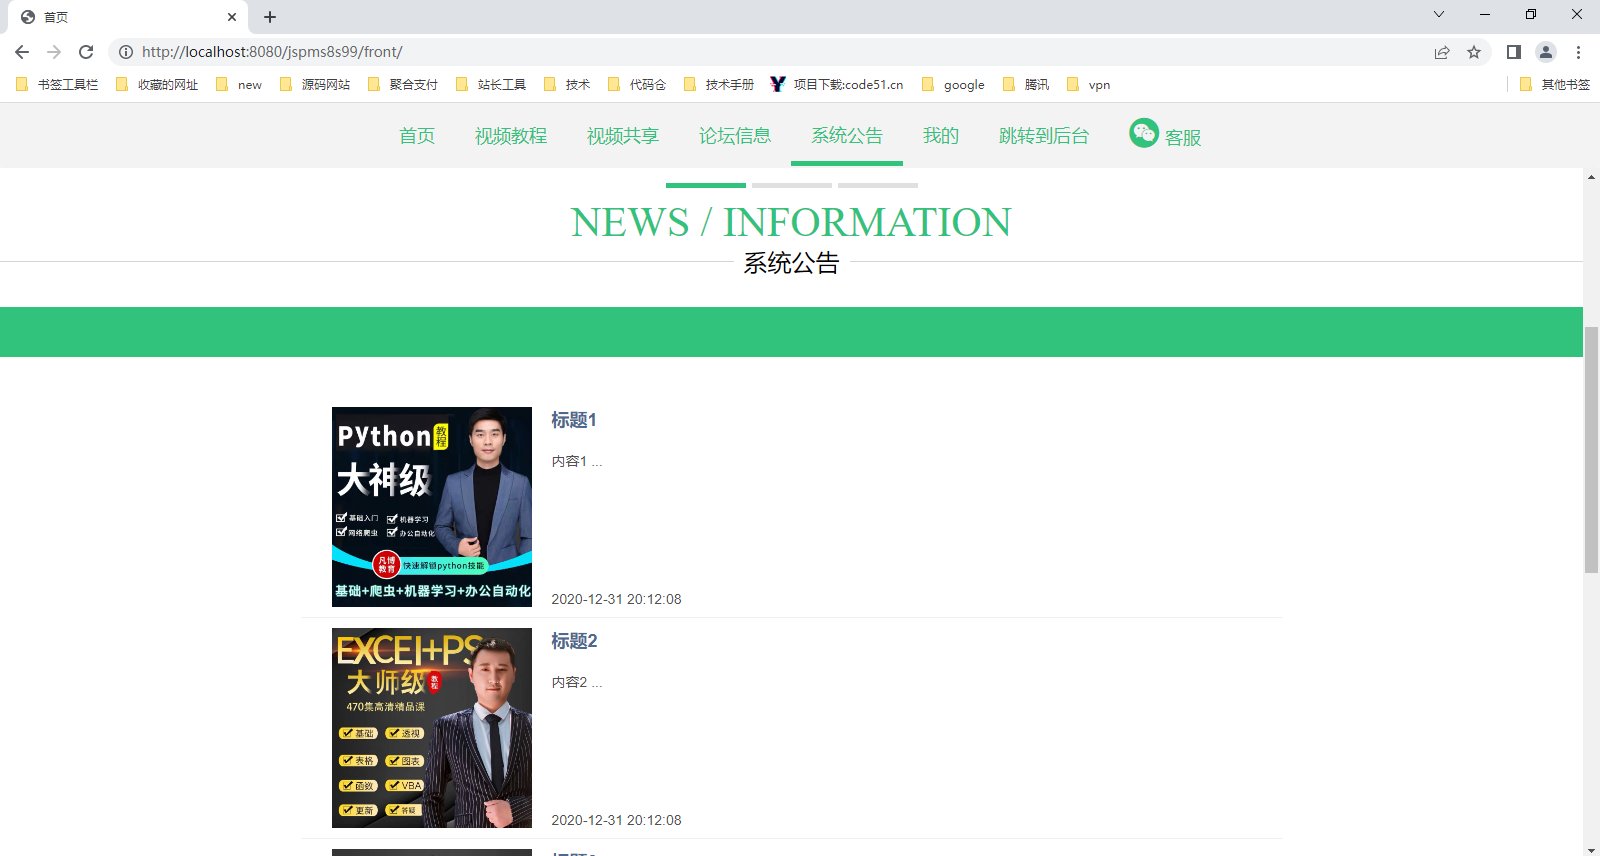Select the third carousel indicator bar
This screenshot has width=1600, height=856.
[878, 185]
